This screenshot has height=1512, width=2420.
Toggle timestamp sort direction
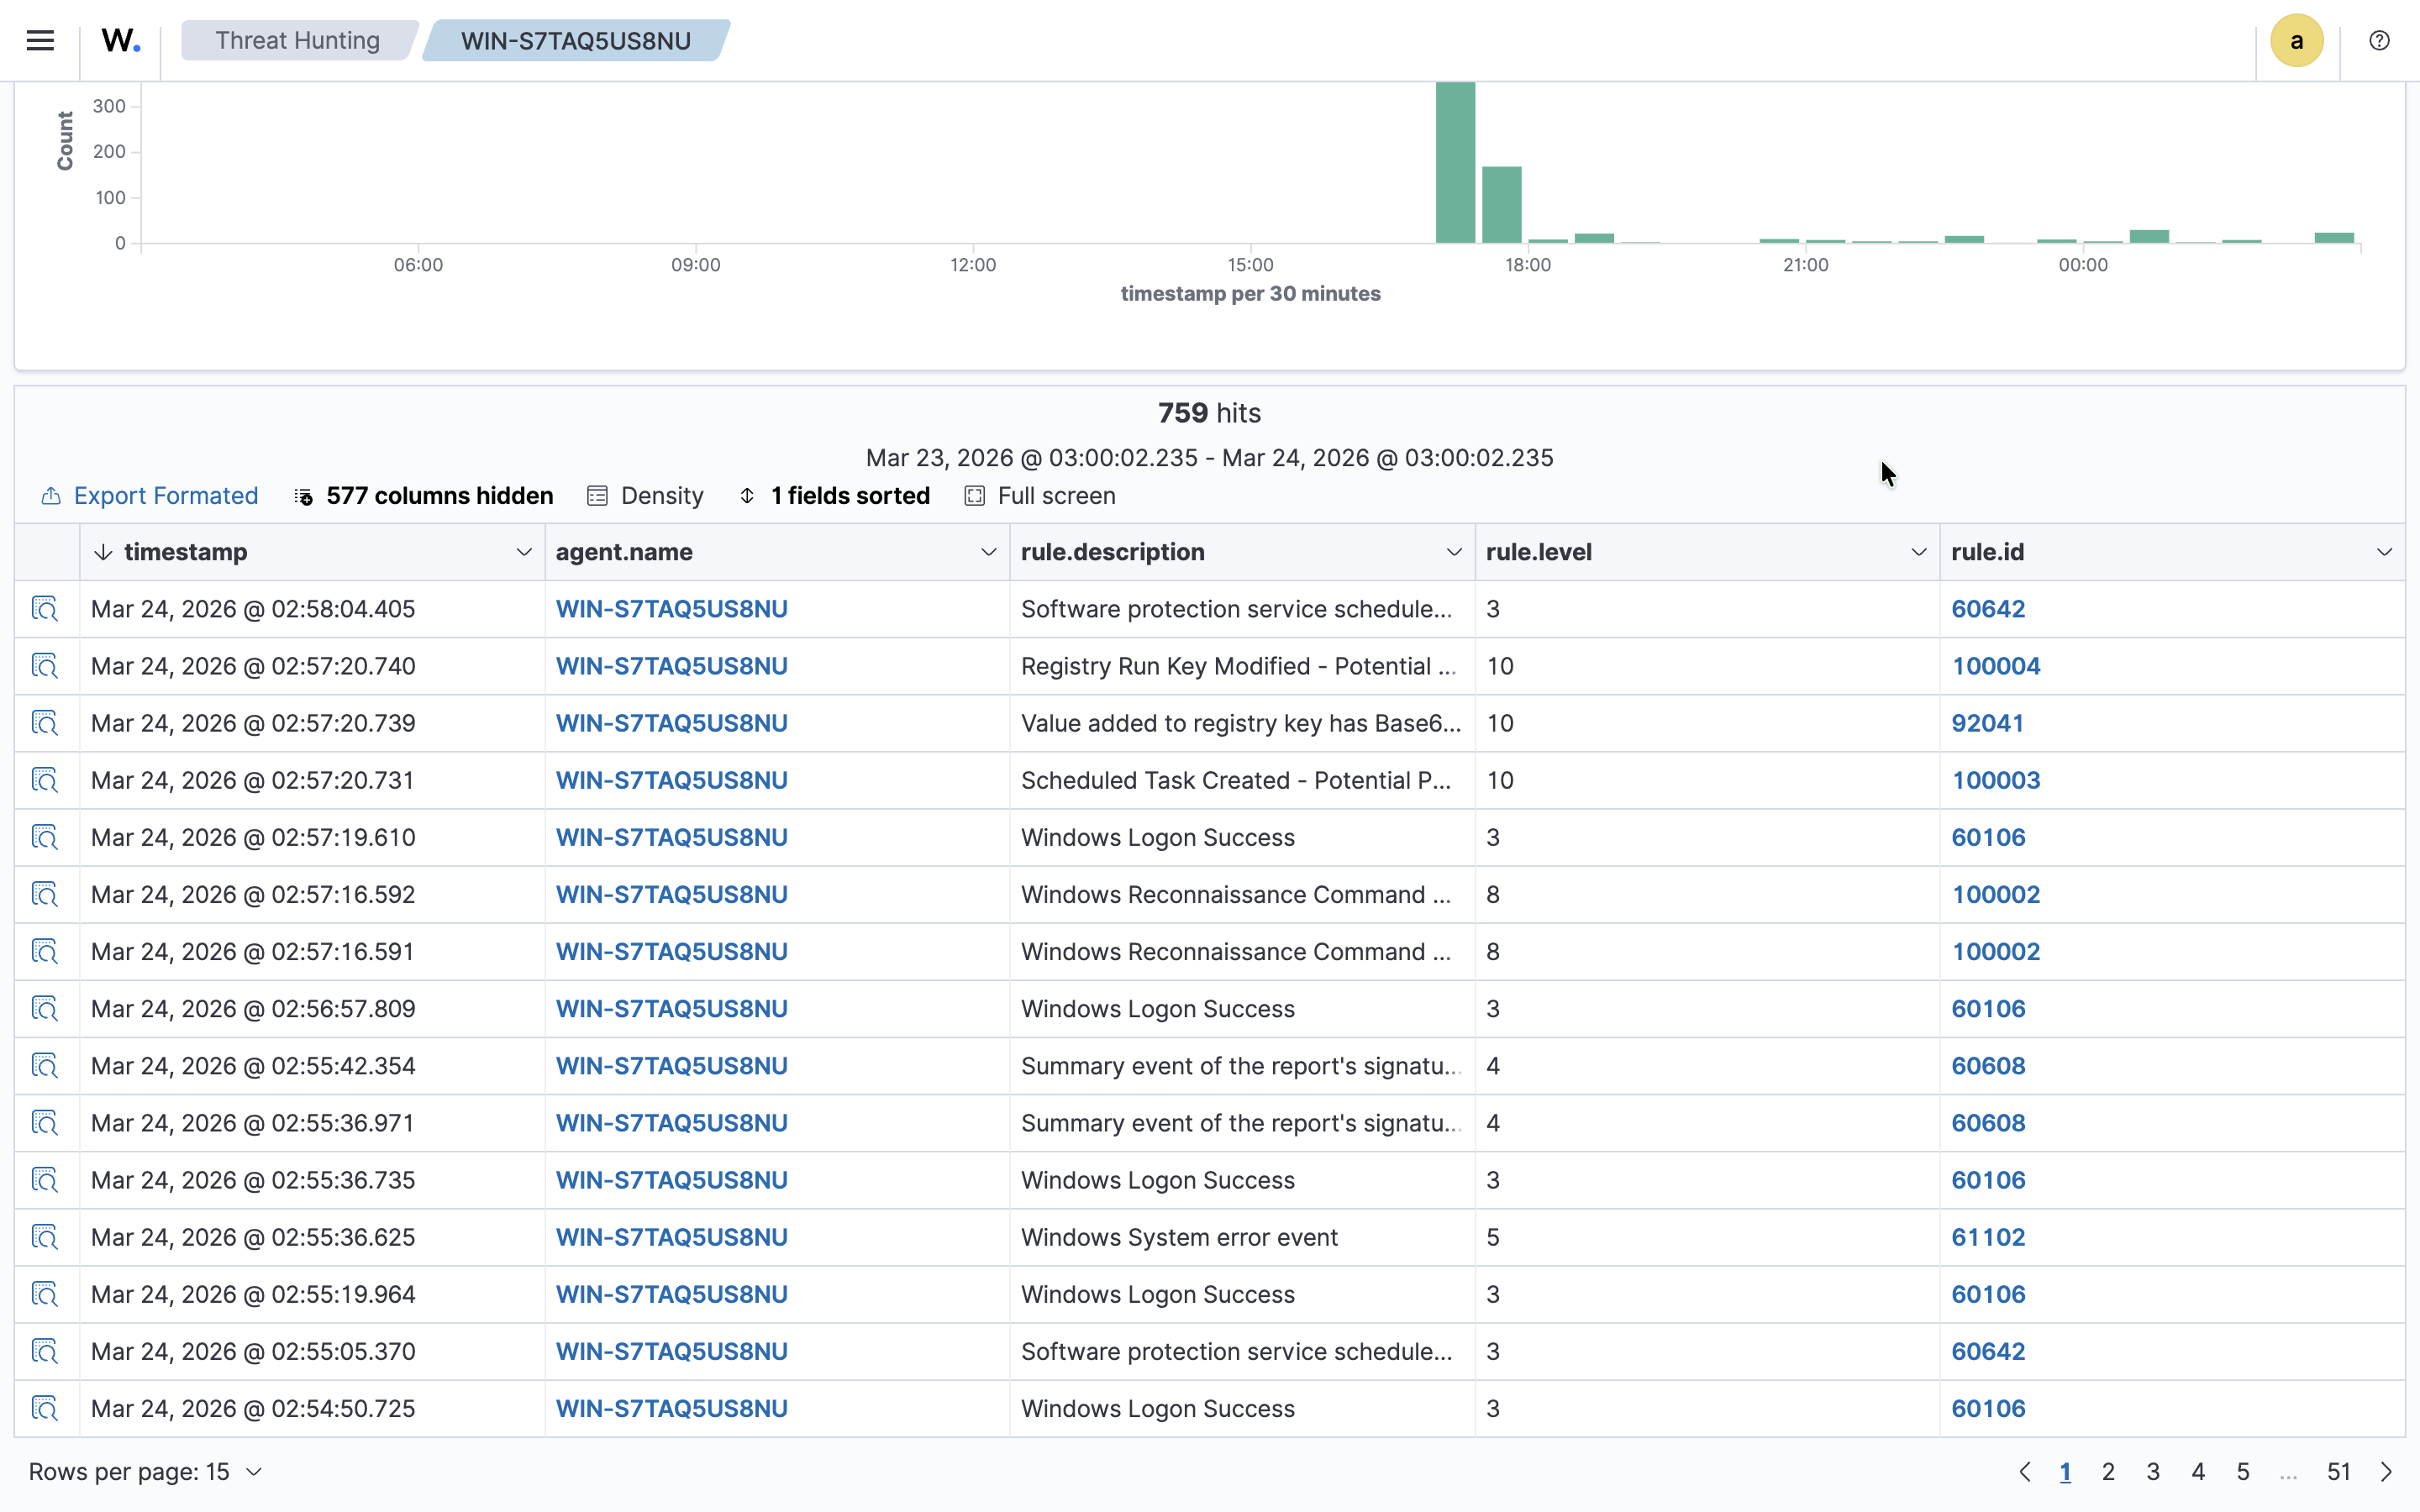coord(103,551)
